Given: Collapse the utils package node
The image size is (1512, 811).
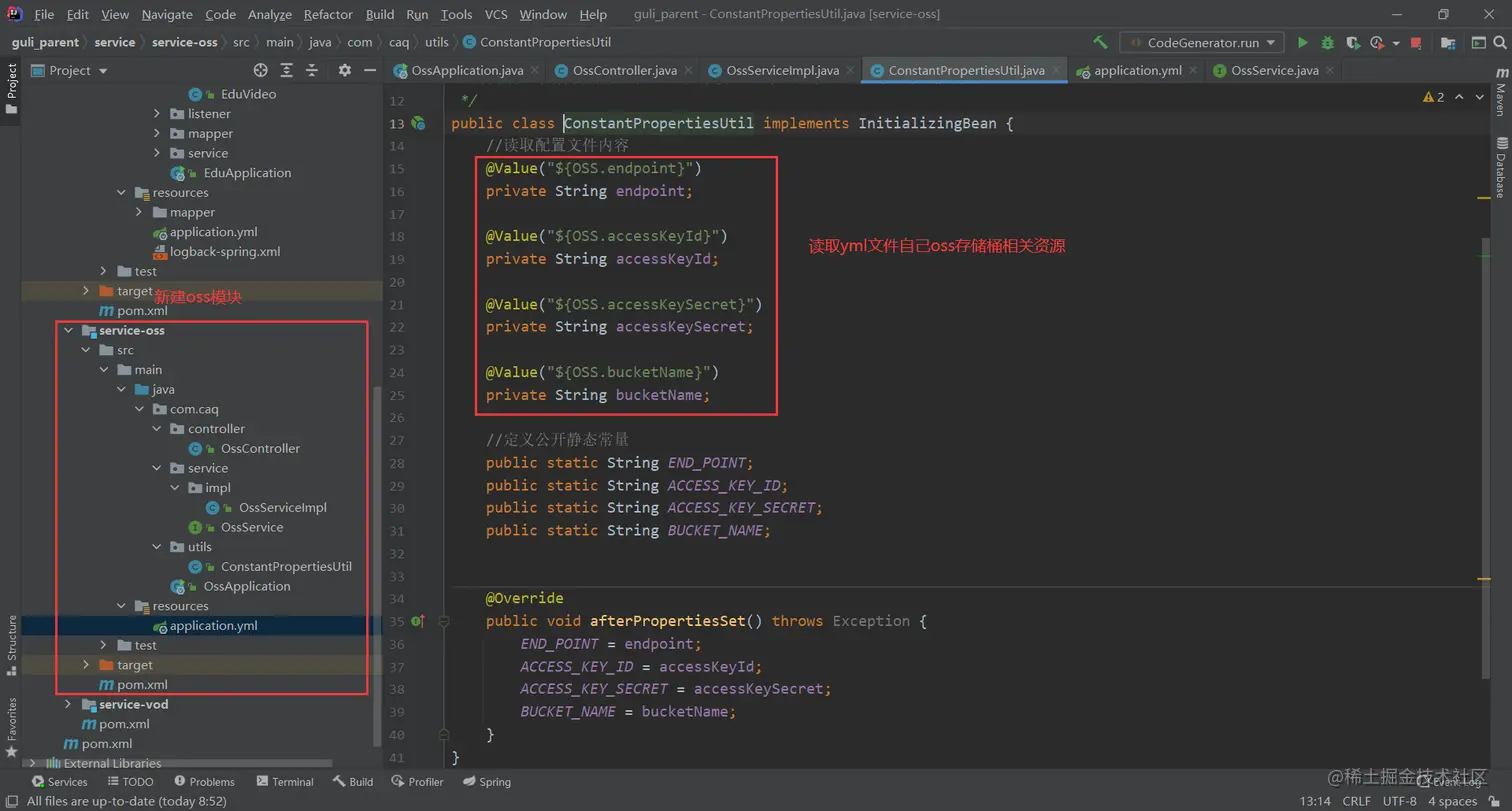Looking at the screenshot, I should click(x=157, y=547).
